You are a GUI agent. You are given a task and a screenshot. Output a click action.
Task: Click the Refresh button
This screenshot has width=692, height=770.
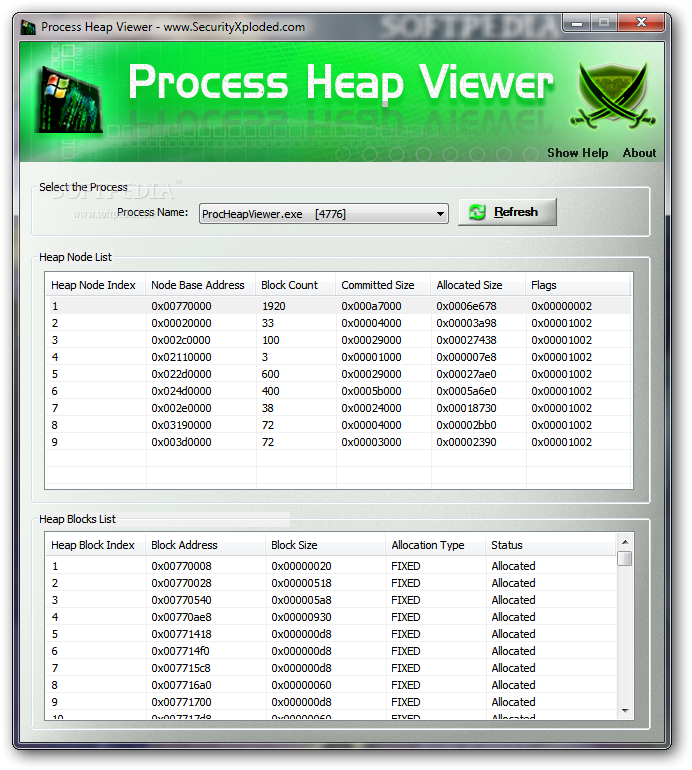pyautogui.click(x=507, y=212)
